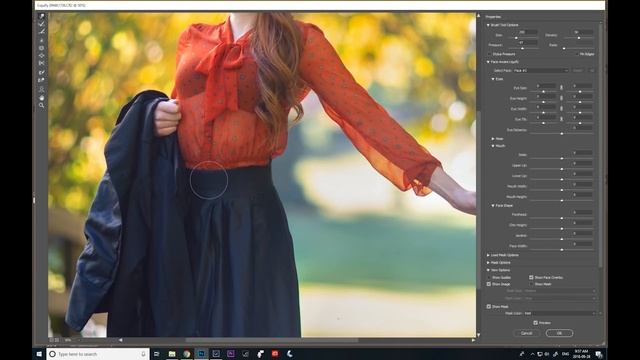Click the OK button
The height and width of the screenshot is (360, 640).
pos(559,333)
